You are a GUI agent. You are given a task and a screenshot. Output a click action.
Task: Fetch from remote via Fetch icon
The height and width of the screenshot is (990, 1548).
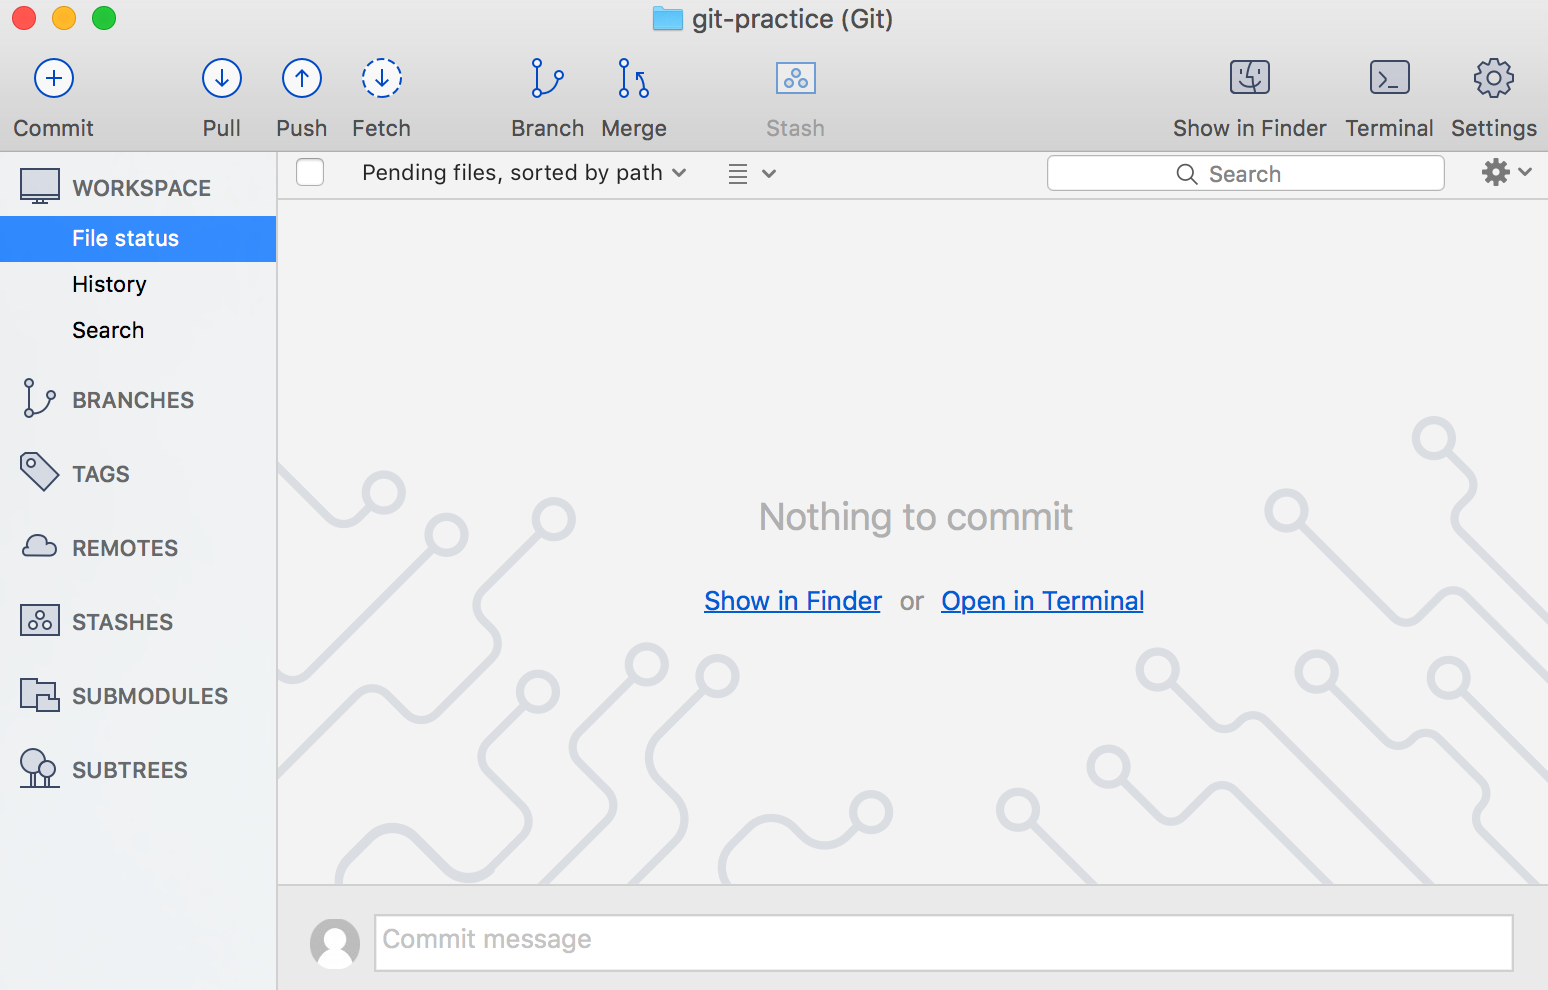pos(381,78)
